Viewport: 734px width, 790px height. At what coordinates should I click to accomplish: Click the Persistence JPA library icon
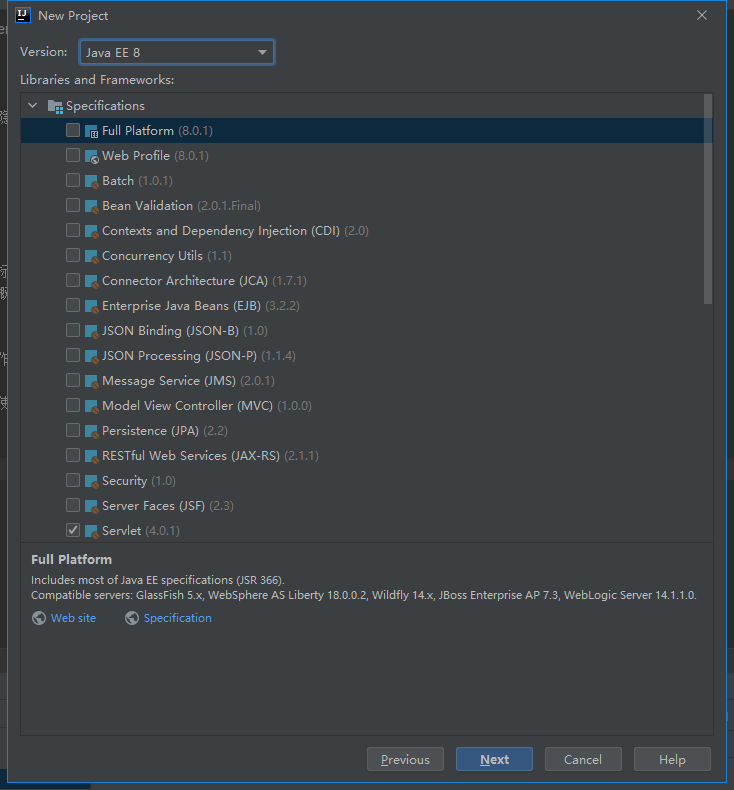click(91, 431)
